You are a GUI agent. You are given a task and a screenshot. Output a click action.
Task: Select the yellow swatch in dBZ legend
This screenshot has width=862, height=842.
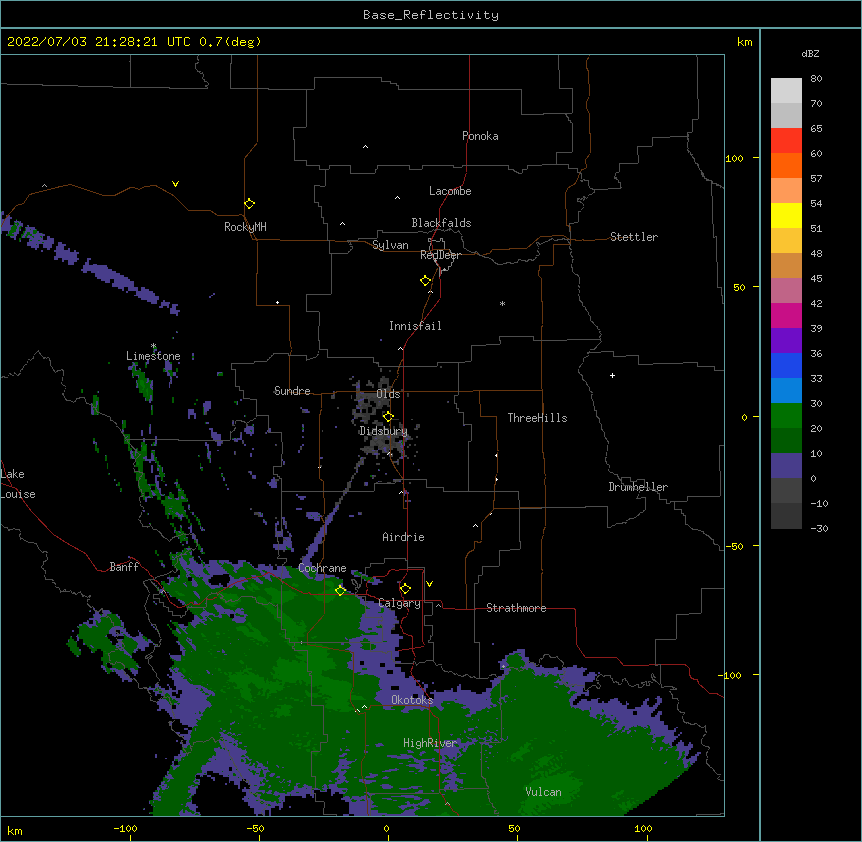(x=786, y=215)
